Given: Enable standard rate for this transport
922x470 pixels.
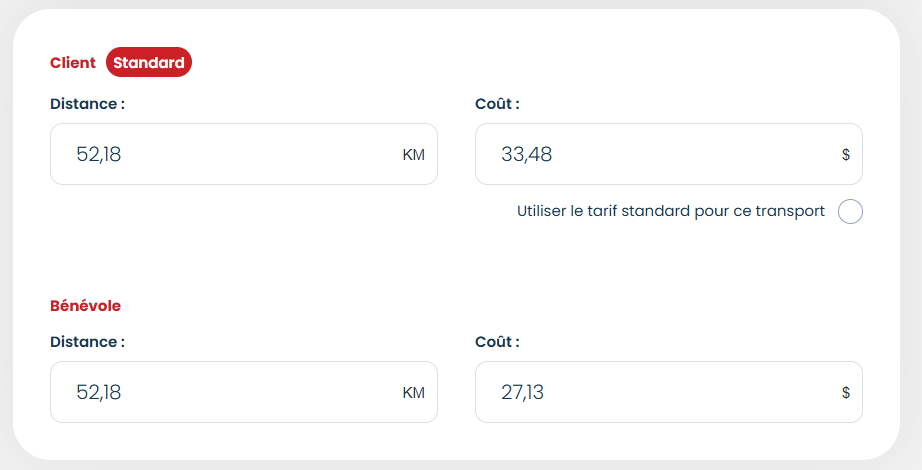Looking at the screenshot, I should point(850,212).
